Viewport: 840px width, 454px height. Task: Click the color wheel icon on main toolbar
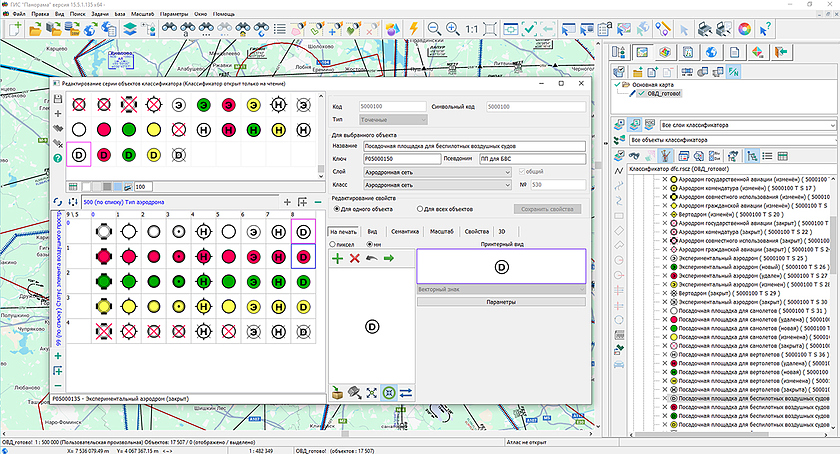tap(744, 29)
